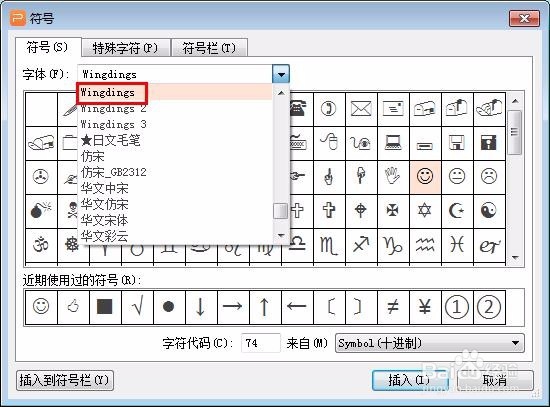Select the raised open hand symbol

click(x=393, y=176)
